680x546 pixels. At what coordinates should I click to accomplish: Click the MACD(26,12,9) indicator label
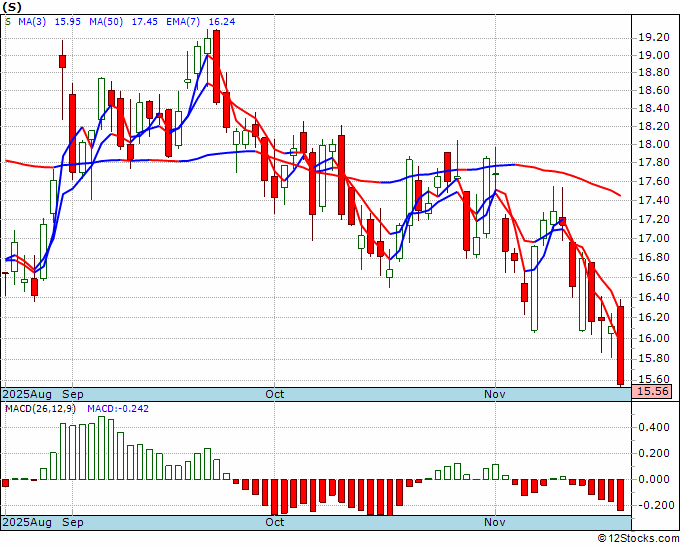(x=40, y=408)
